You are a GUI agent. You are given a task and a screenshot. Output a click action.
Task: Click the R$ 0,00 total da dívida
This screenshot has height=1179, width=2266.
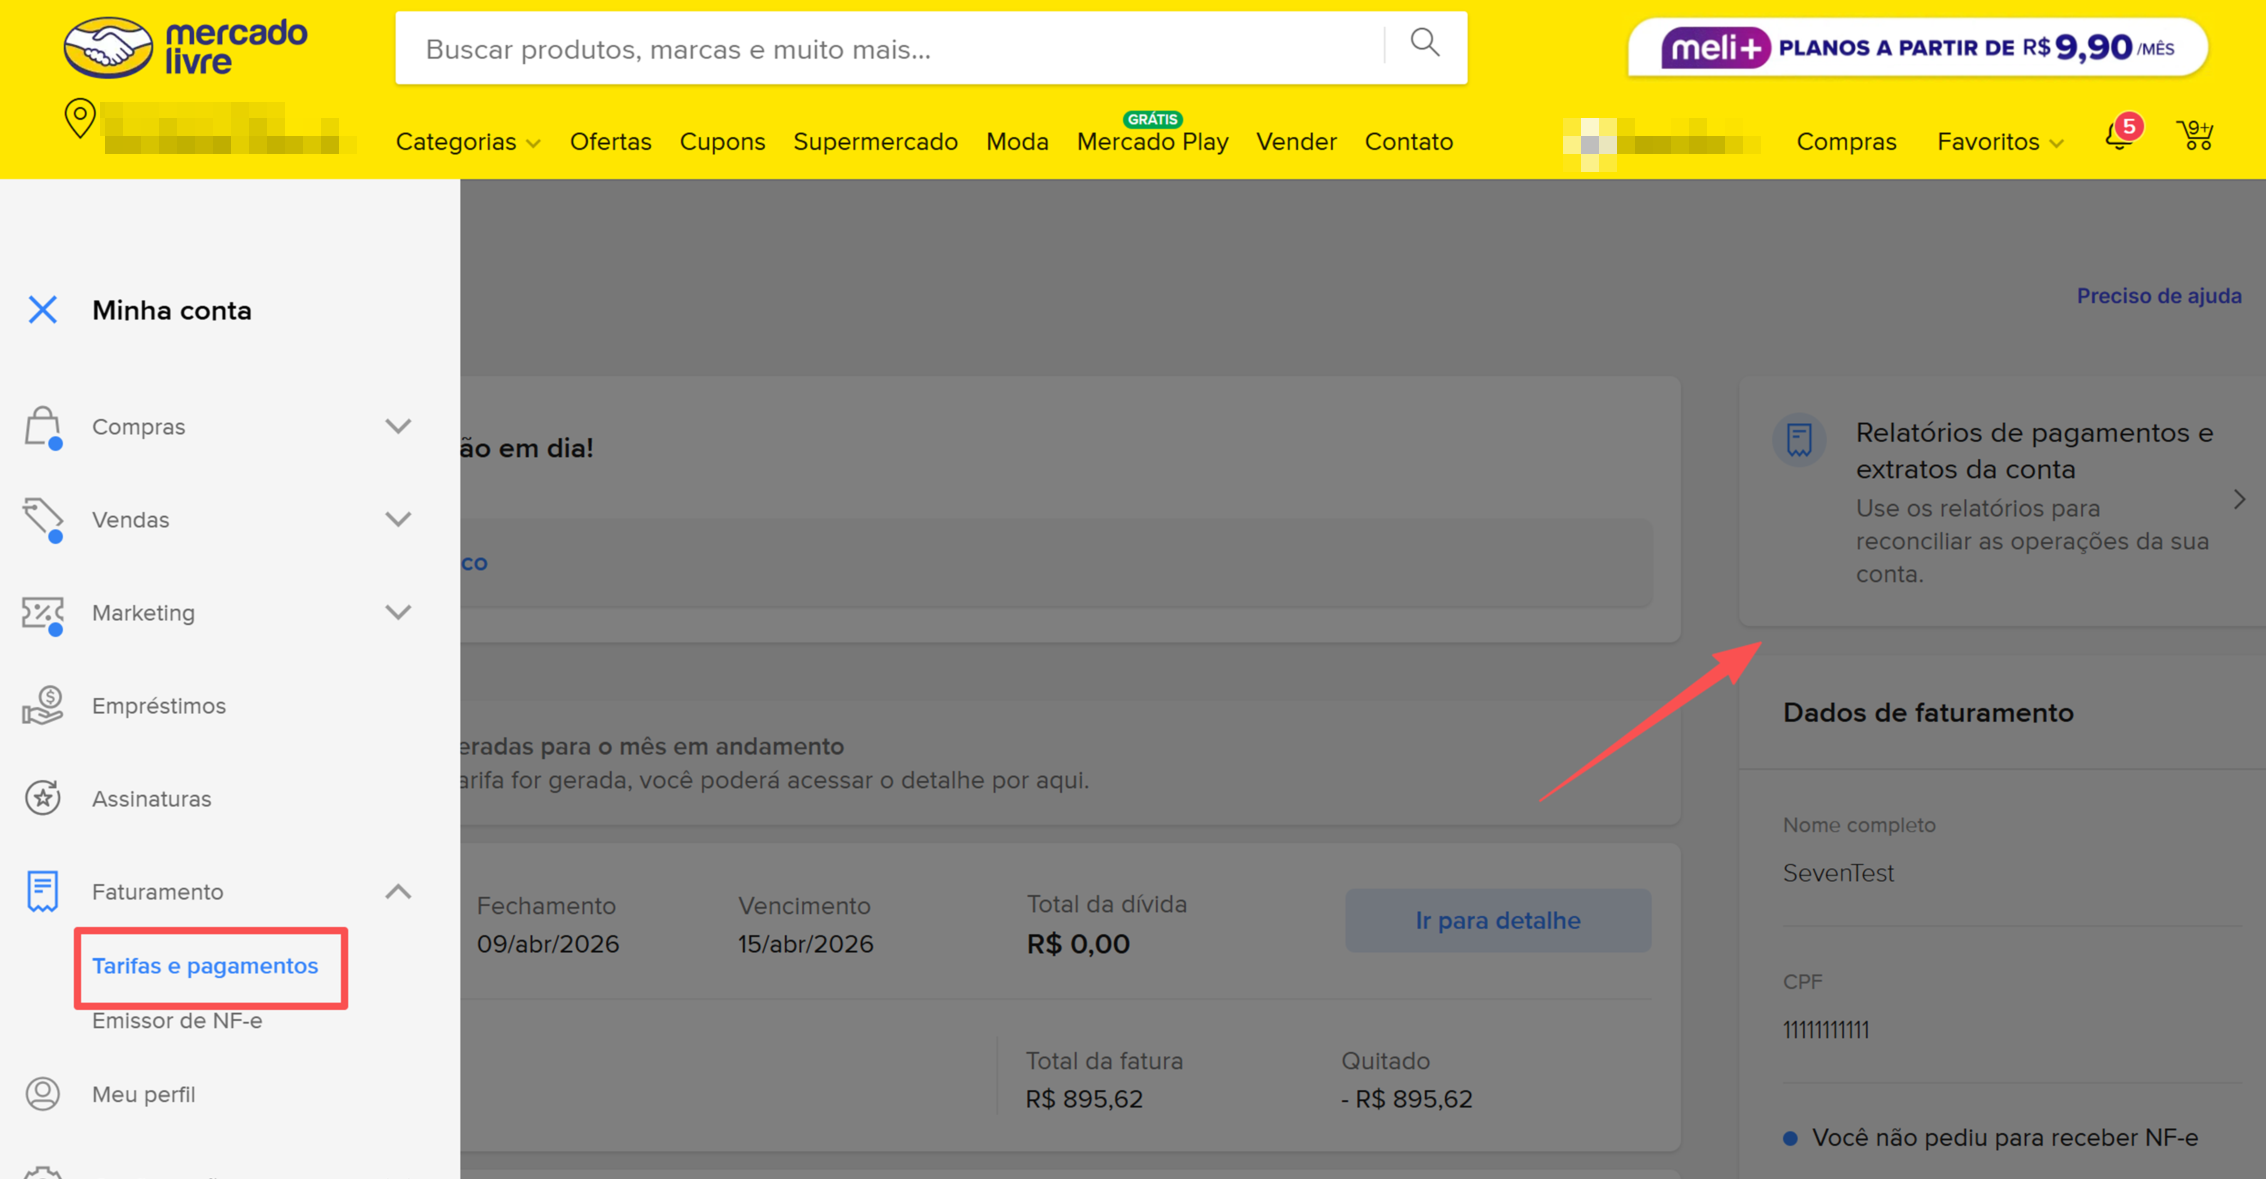(x=1078, y=944)
